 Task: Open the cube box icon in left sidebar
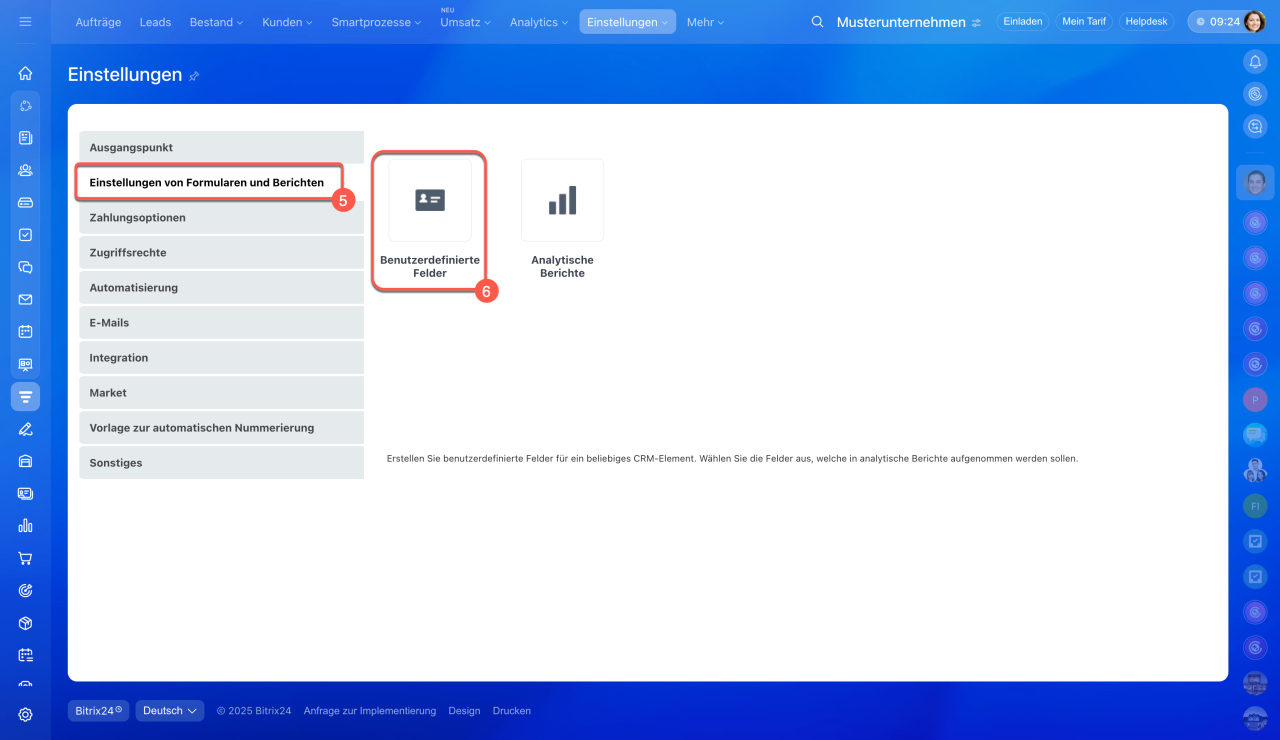[25, 623]
